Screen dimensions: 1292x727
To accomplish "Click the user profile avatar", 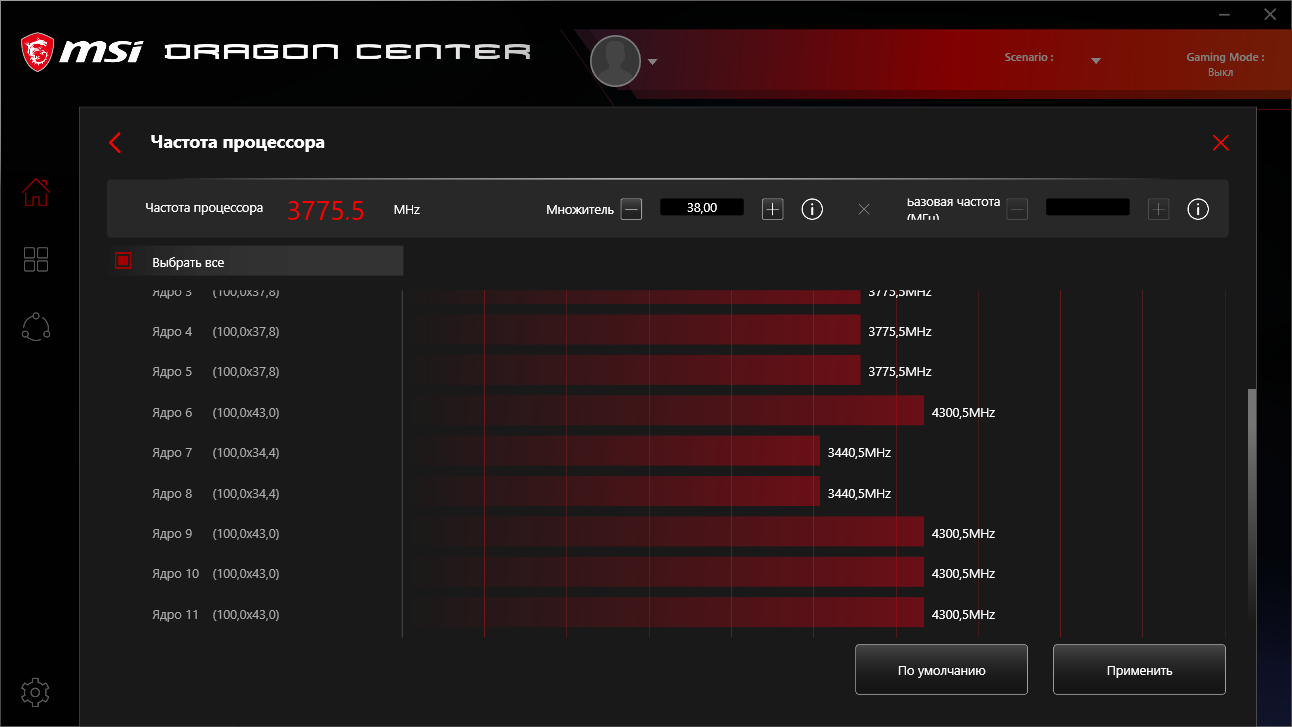I will (x=615, y=61).
